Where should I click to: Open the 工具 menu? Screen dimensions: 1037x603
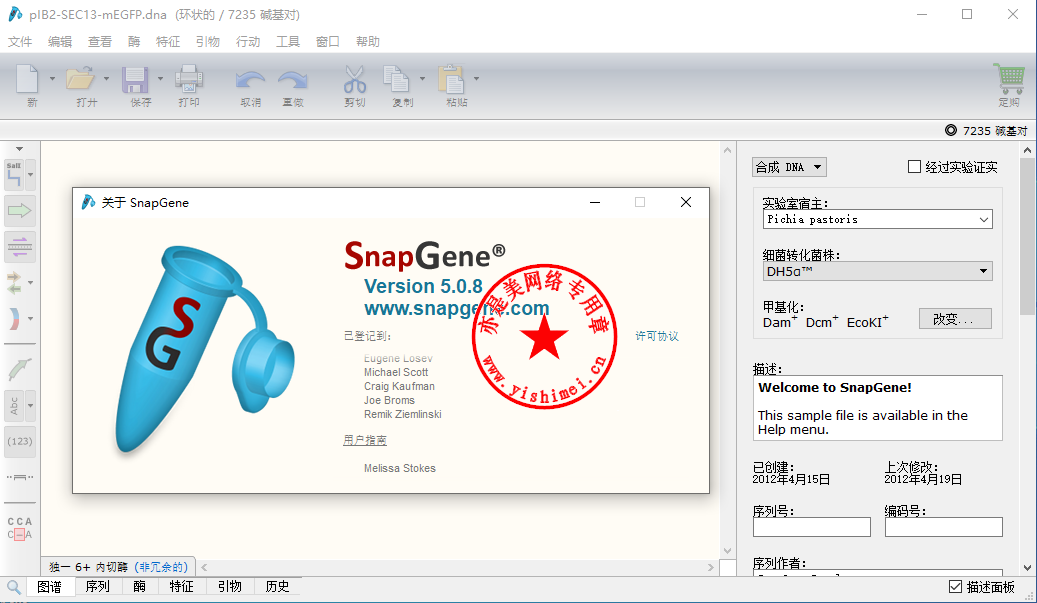pos(288,42)
